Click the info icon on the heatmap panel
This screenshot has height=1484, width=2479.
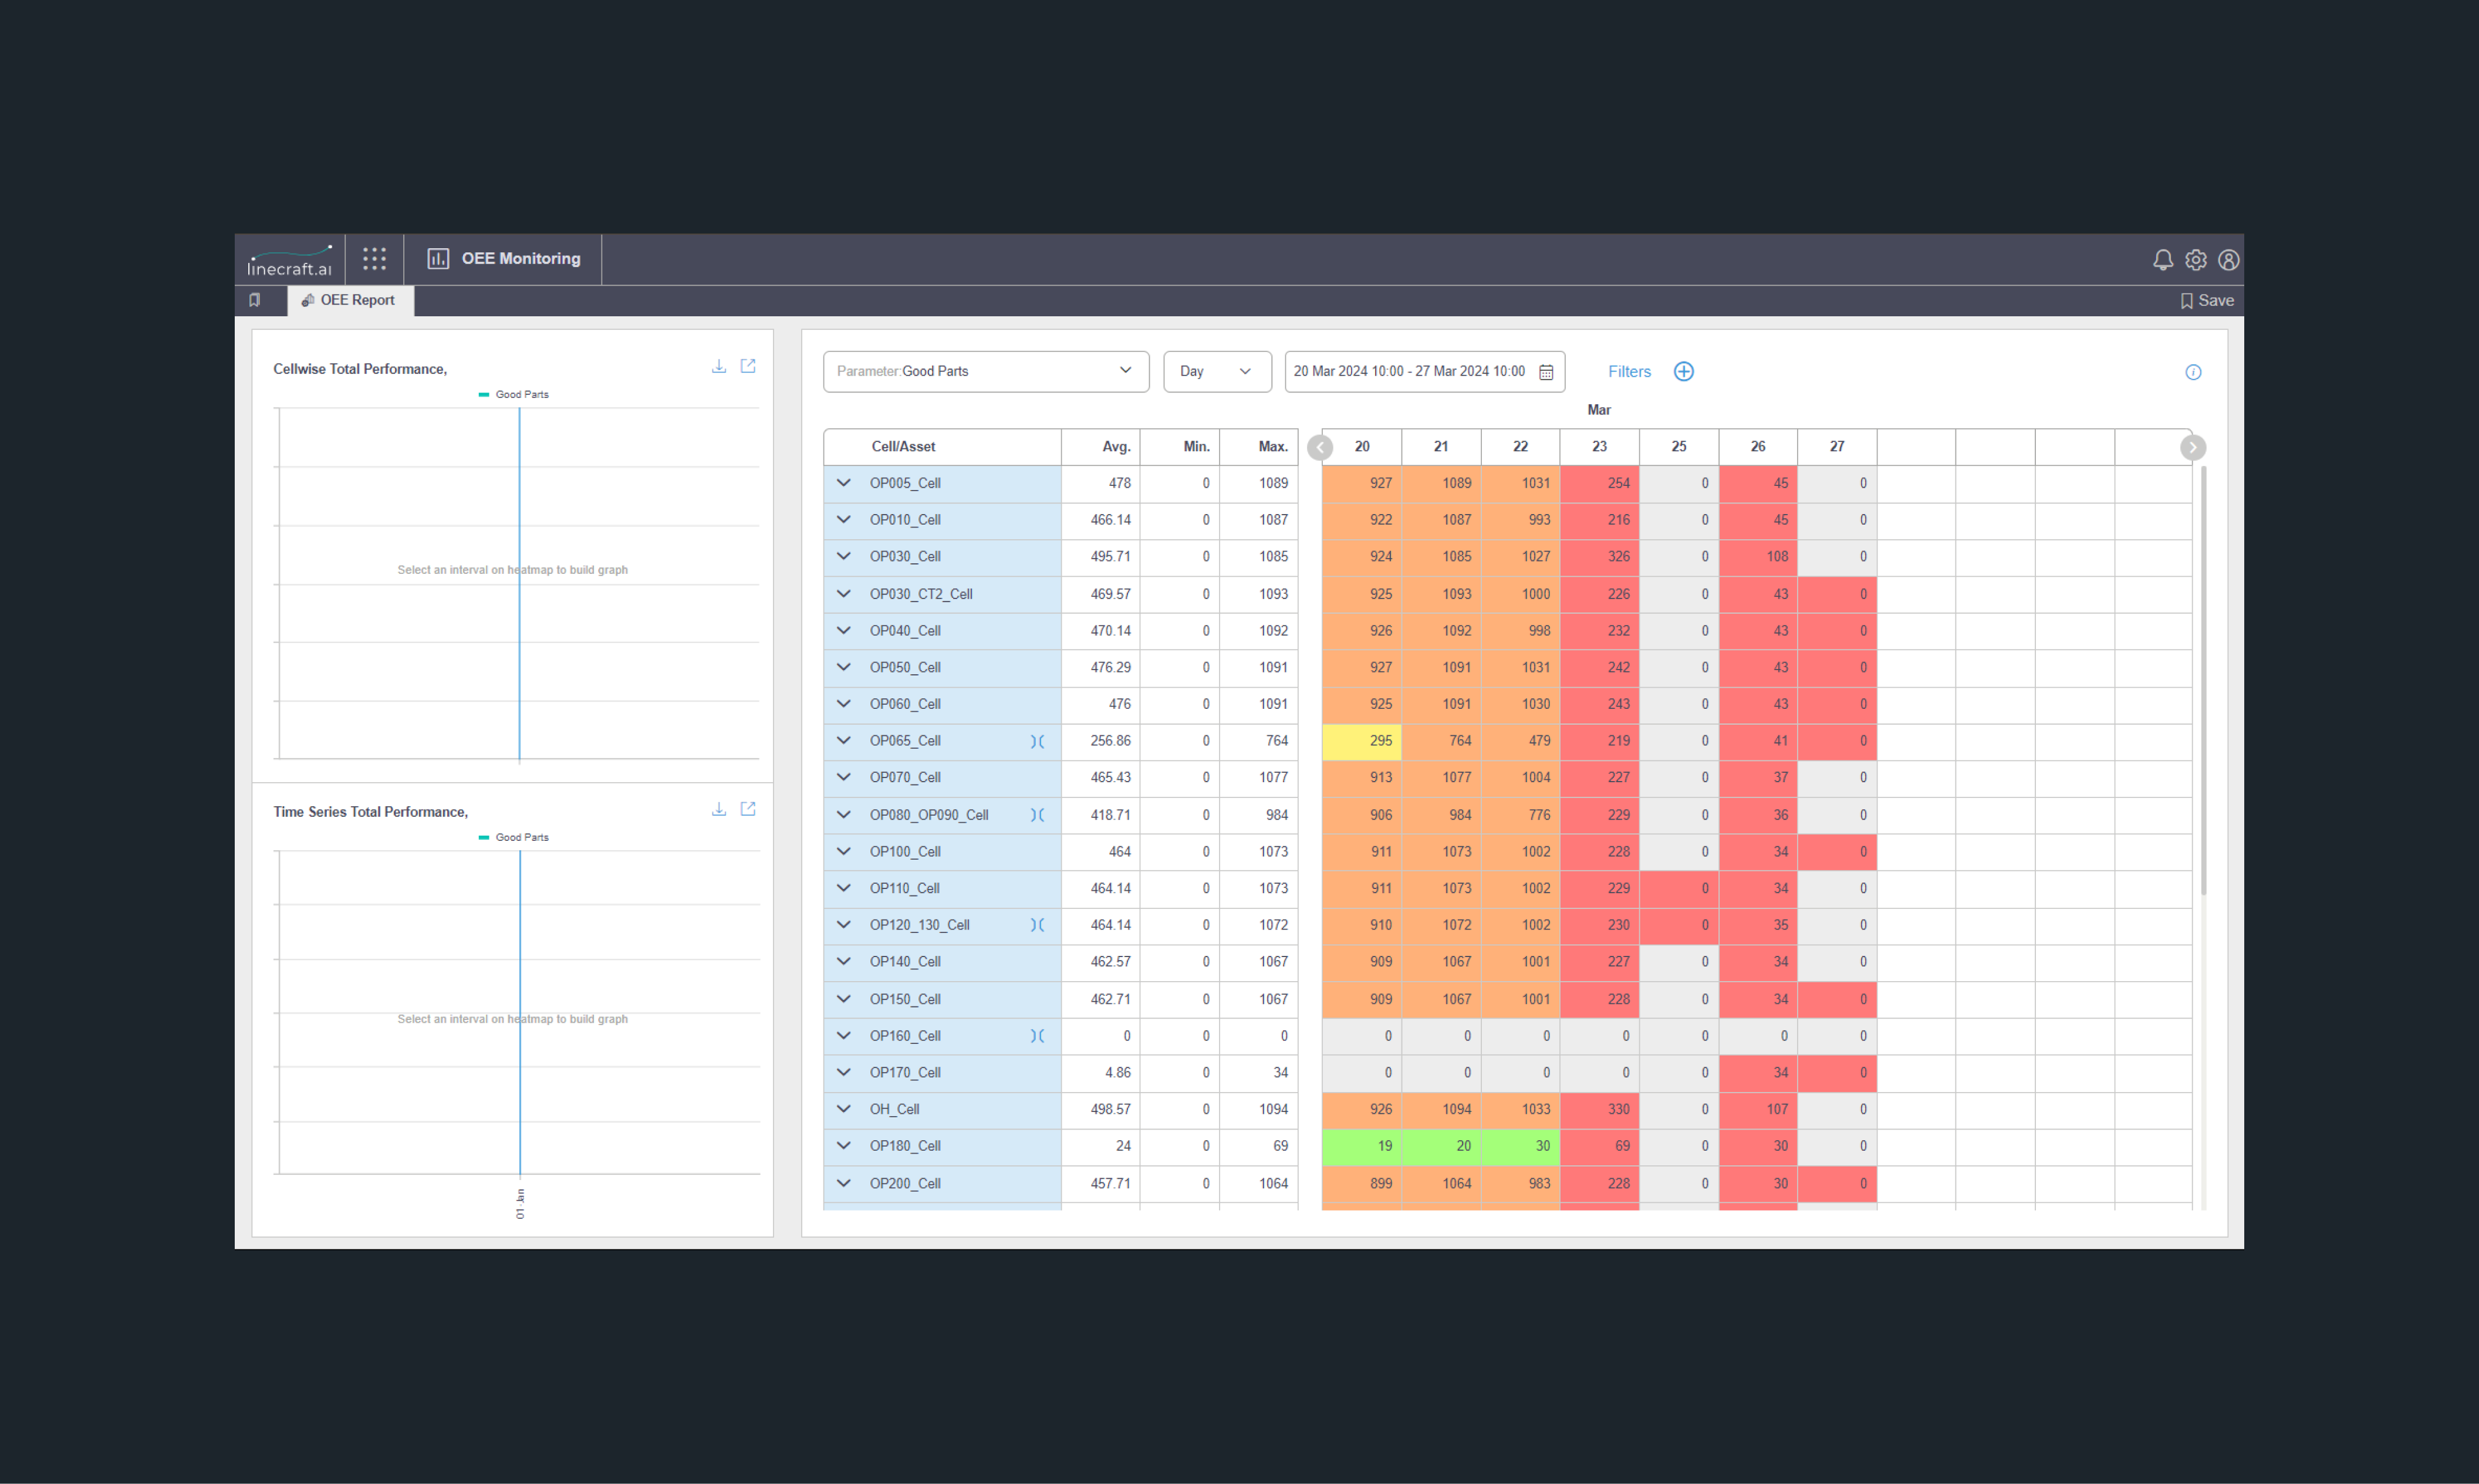tap(2193, 372)
